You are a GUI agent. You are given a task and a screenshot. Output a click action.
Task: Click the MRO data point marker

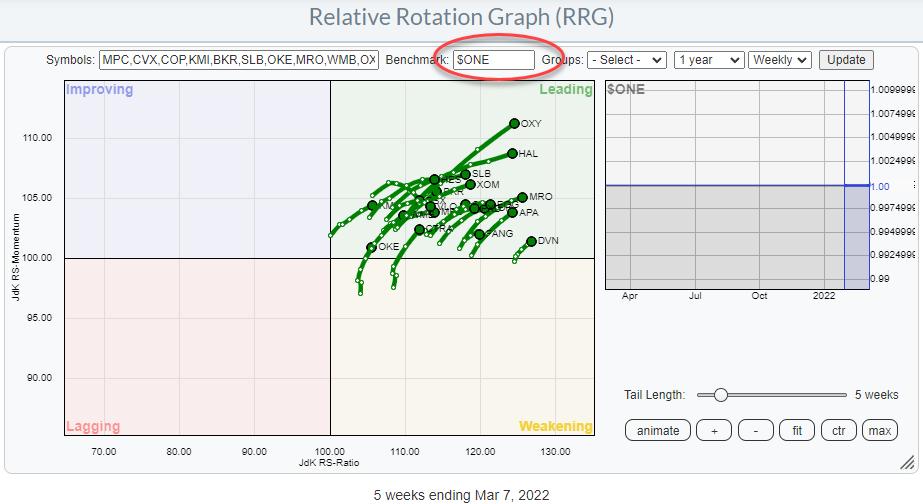click(x=522, y=198)
